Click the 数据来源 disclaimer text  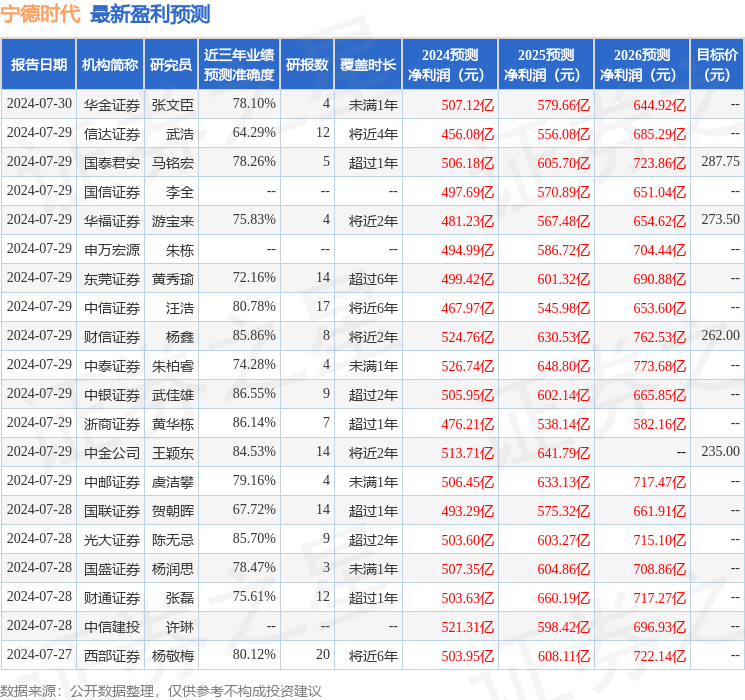(161, 690)
